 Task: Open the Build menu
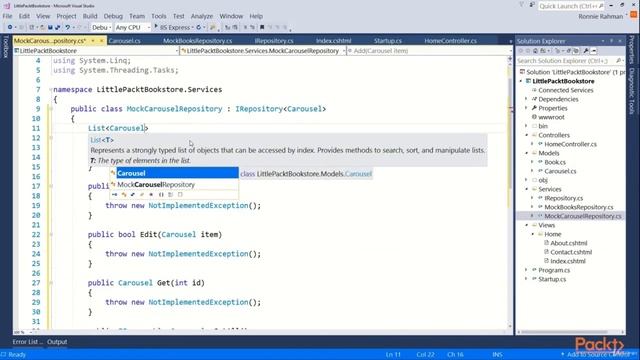pos(90,16)
